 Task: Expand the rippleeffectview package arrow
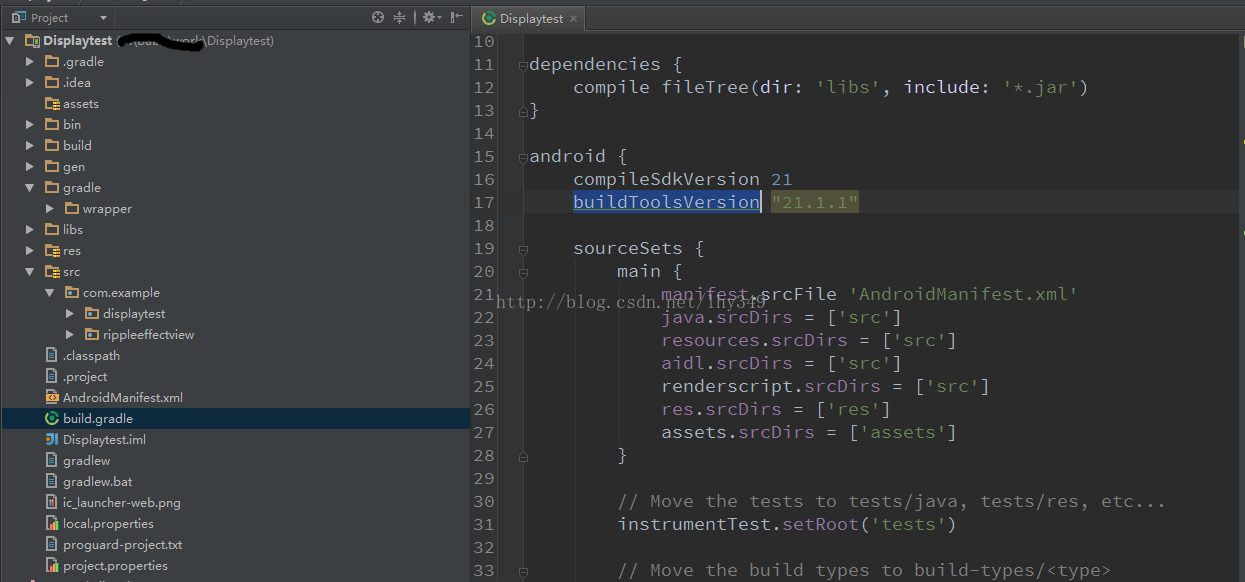click(70, 335)
